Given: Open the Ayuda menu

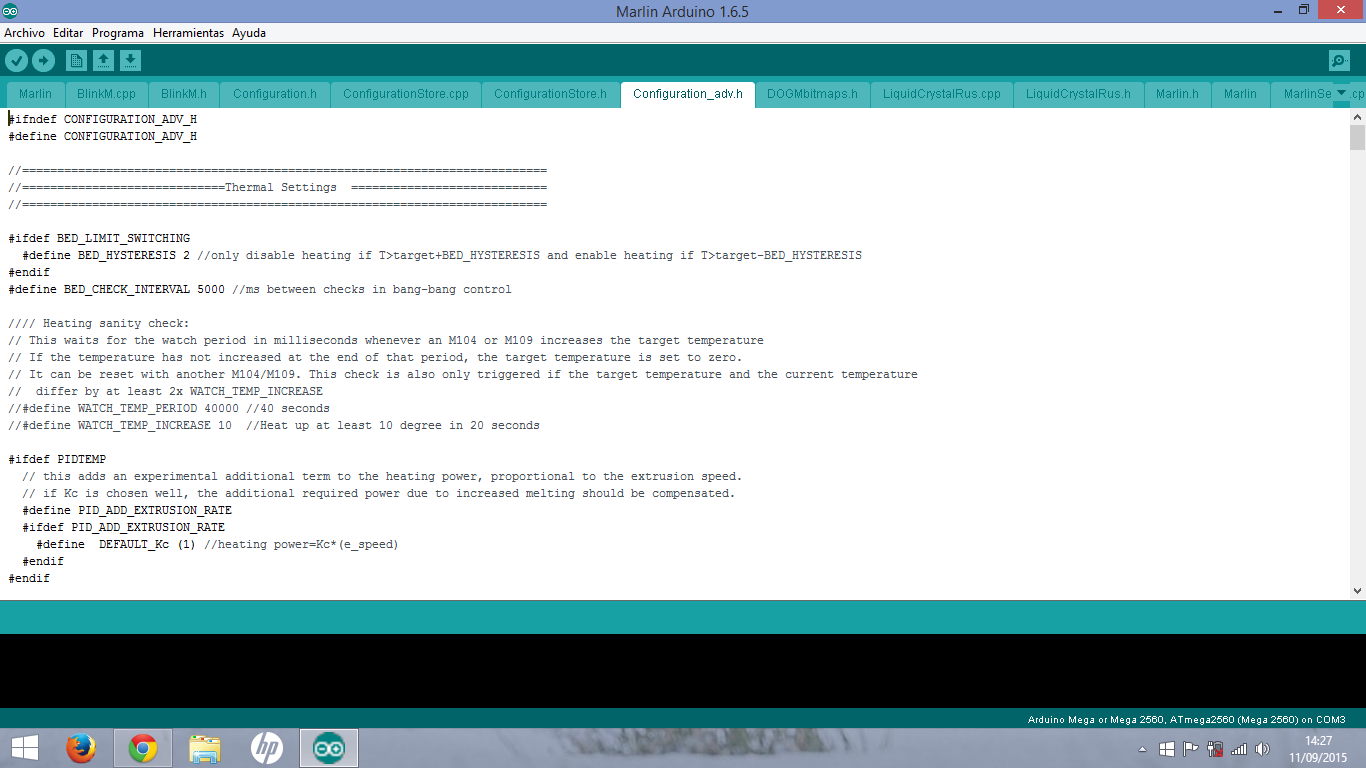Looking at the screenshot, I should [249, 33].
